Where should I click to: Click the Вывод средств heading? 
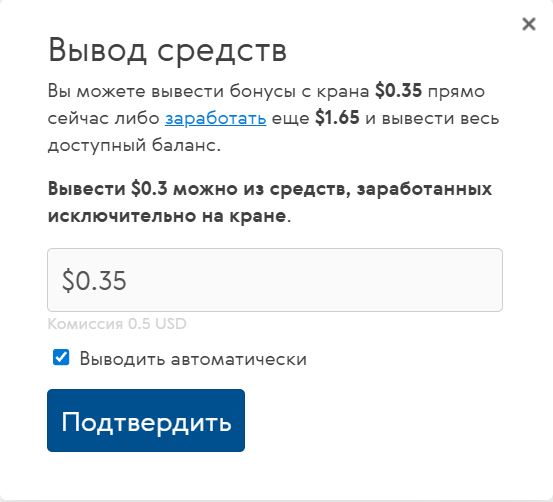point(167,50)
